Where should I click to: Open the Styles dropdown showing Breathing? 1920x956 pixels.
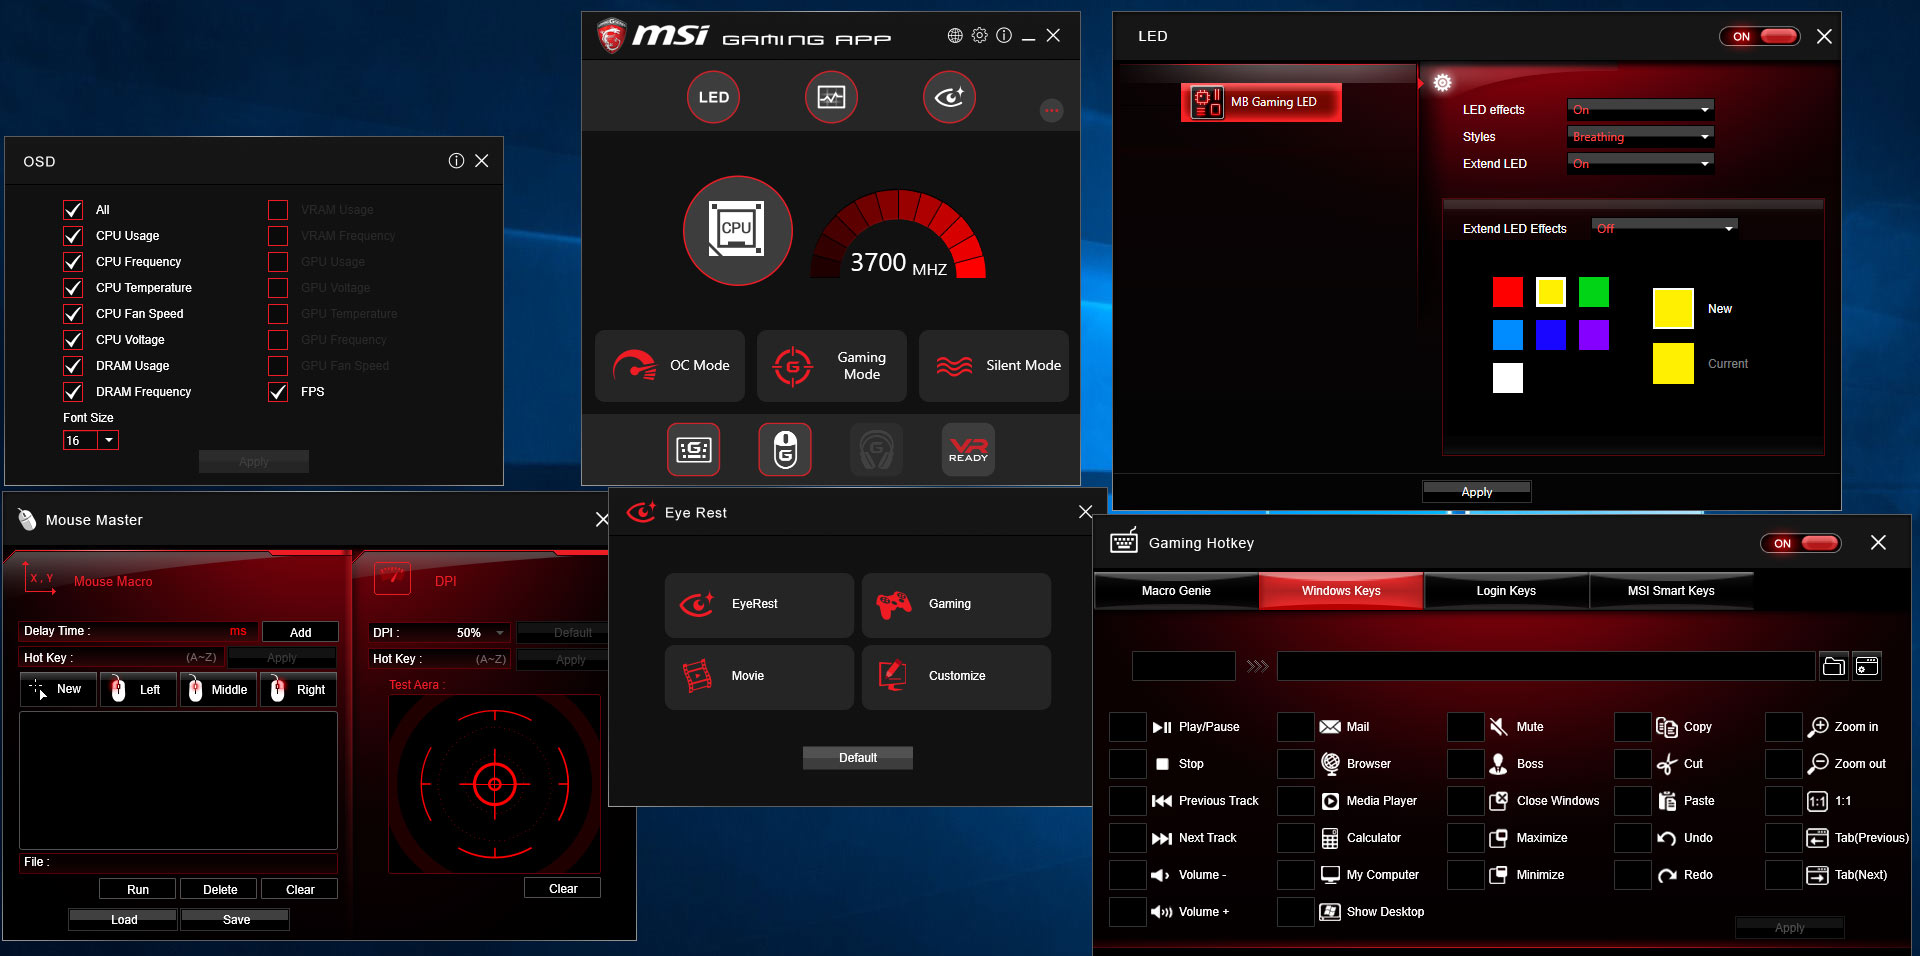pos(1641,136)
